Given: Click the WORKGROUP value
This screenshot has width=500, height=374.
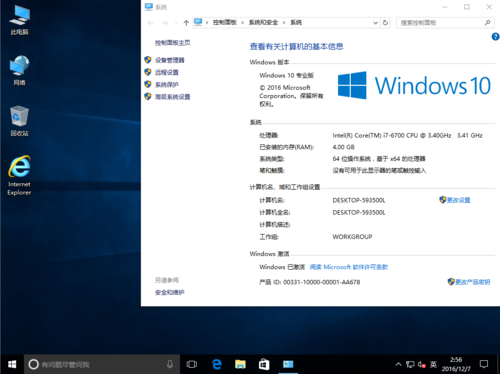Looking at the screenshot, I should (x=352, y=237).
